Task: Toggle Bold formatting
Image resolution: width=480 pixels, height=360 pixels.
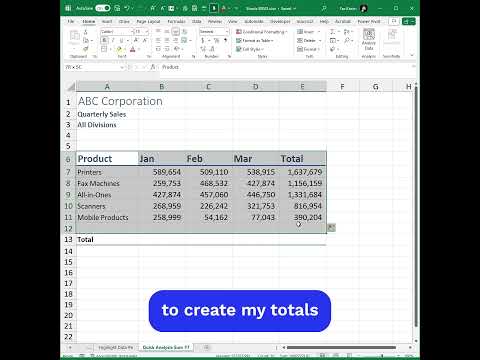Action: click(104, 40)
